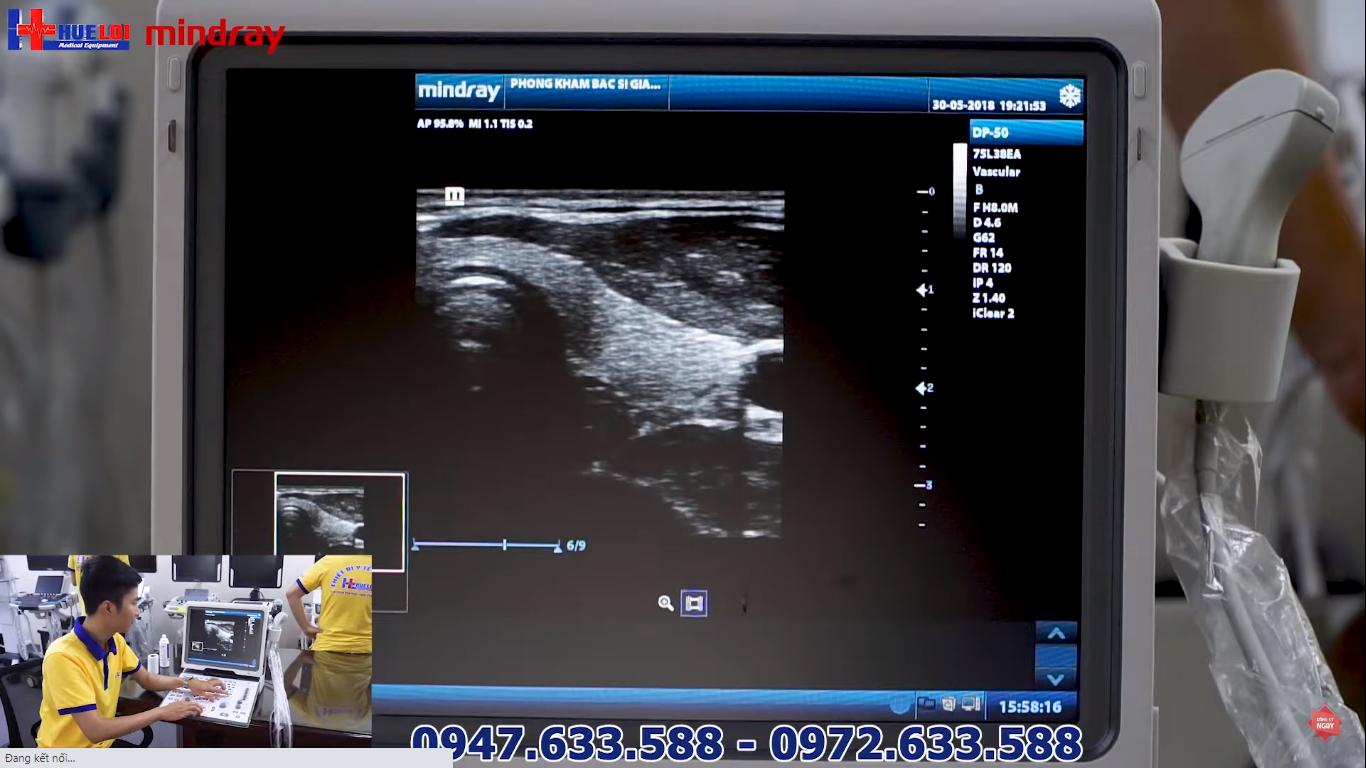
Task: Click the mindray logo in header bar
Action: pyautogui.click(x=459, y=92)
